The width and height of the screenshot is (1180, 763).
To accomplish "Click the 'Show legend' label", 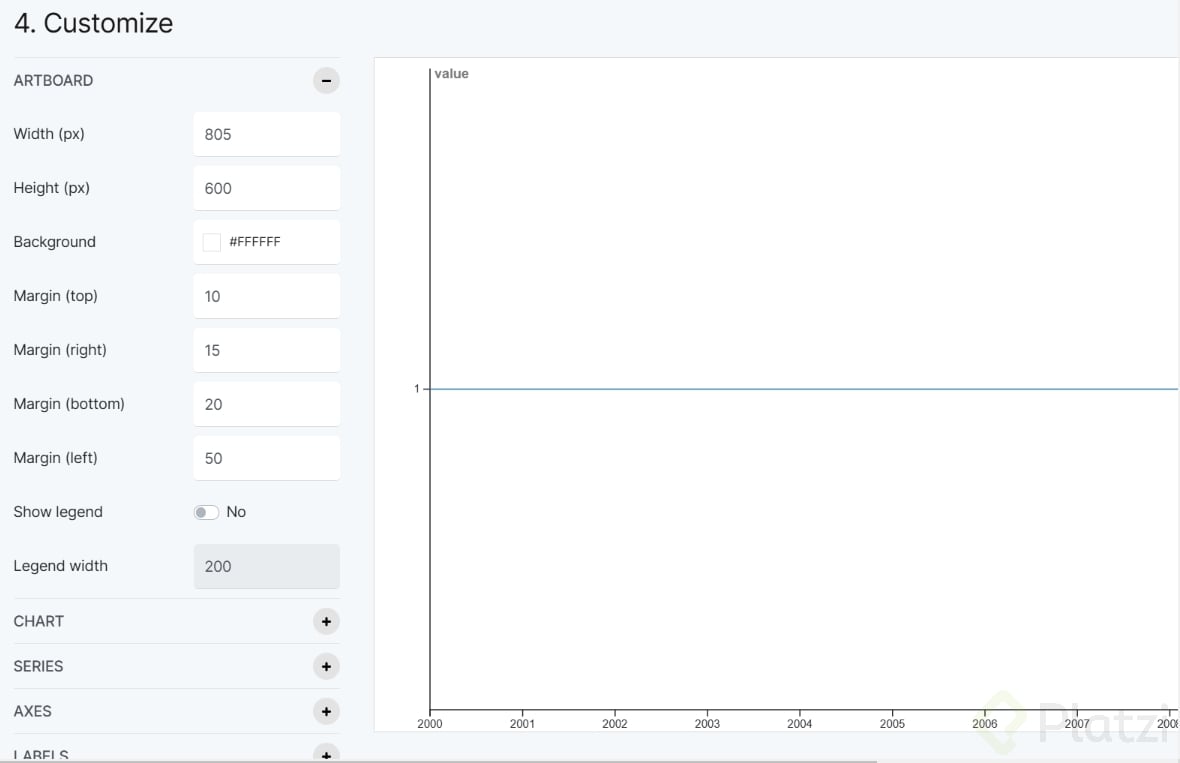I will point(58,512).
